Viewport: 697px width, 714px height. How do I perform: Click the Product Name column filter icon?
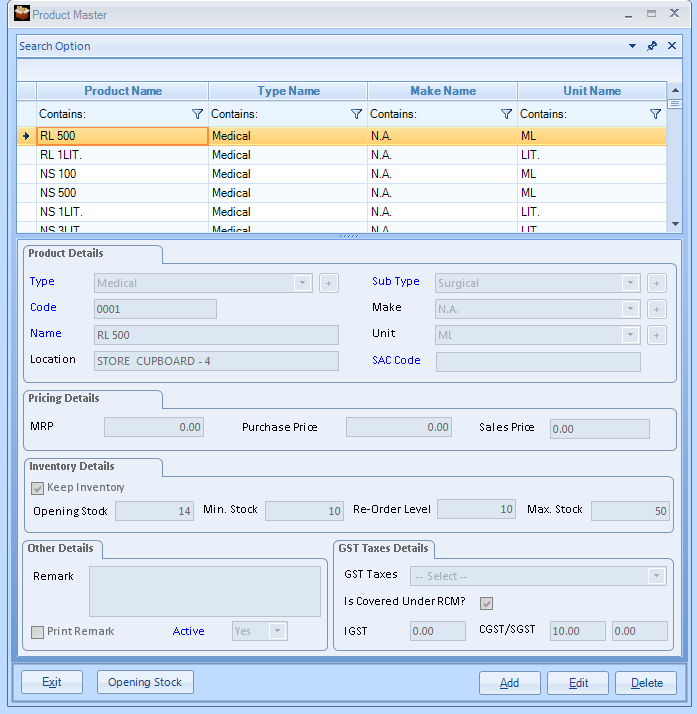coord(197,115)
